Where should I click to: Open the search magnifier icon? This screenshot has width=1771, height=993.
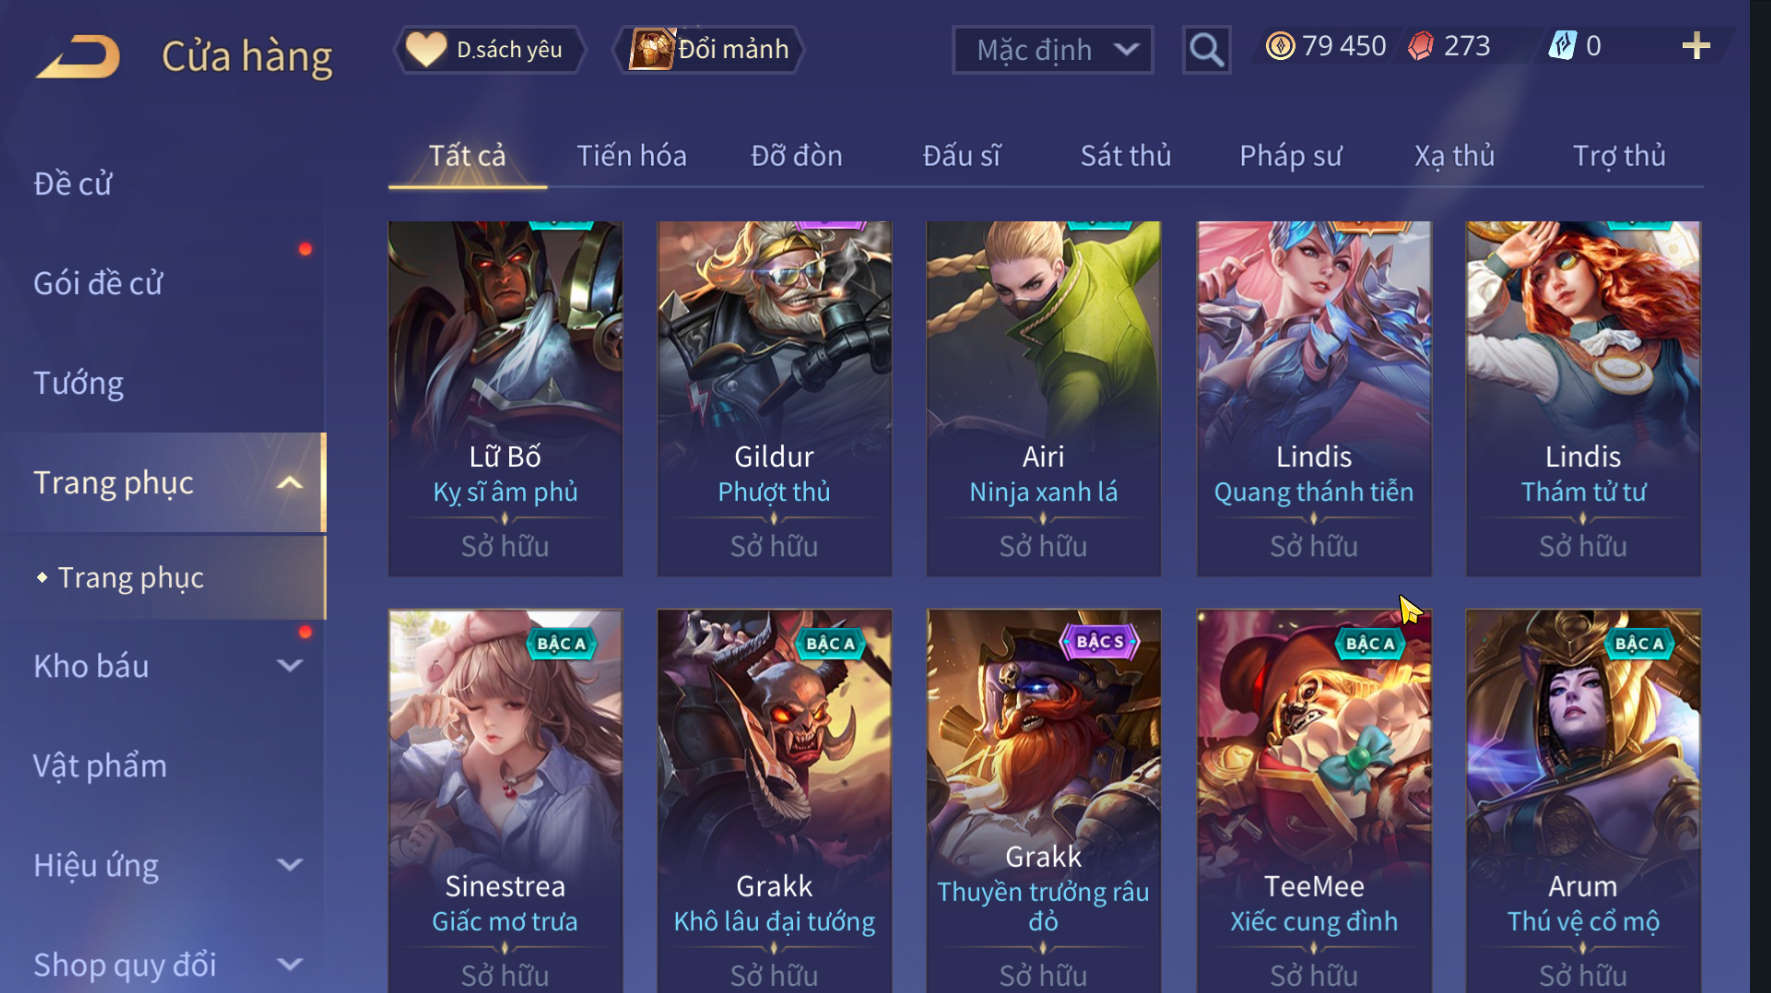(x=1206, y=49)
